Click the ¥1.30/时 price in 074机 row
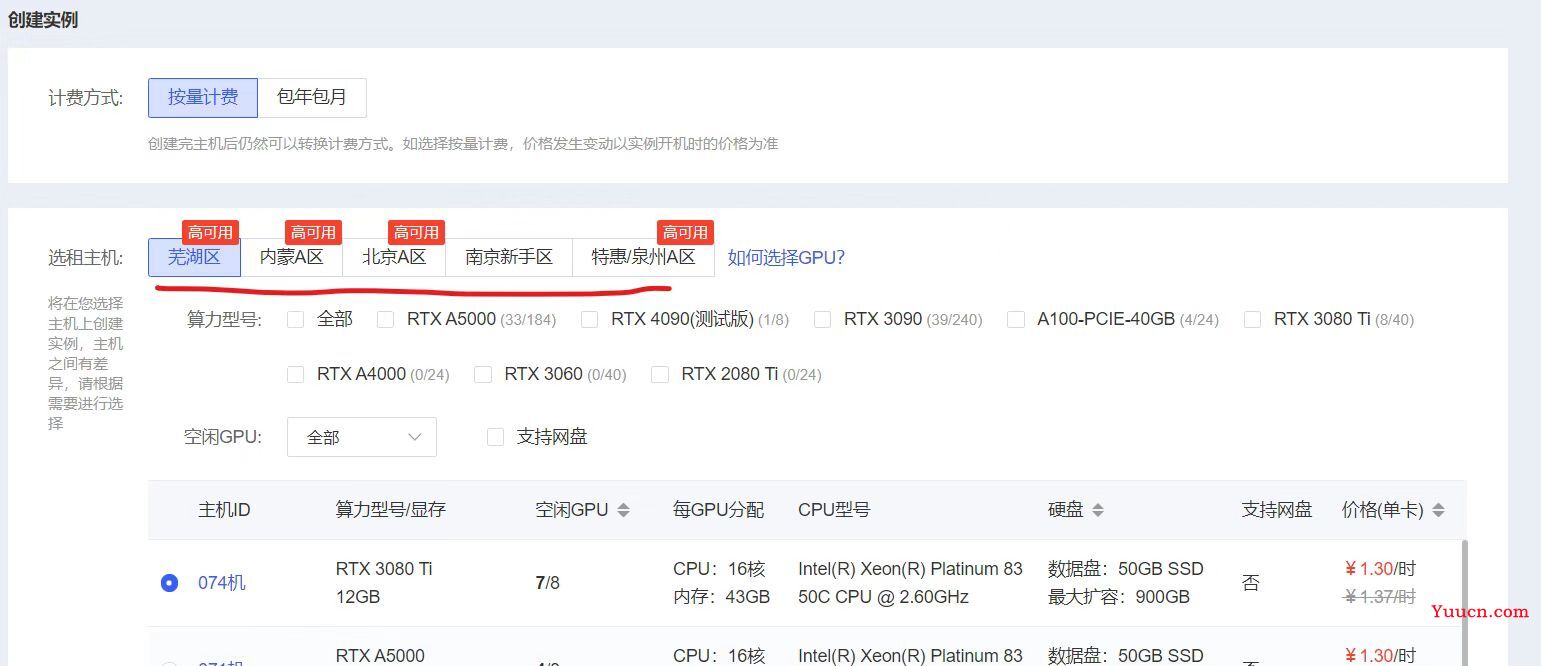The image size is (1541, 666). 1380,569
